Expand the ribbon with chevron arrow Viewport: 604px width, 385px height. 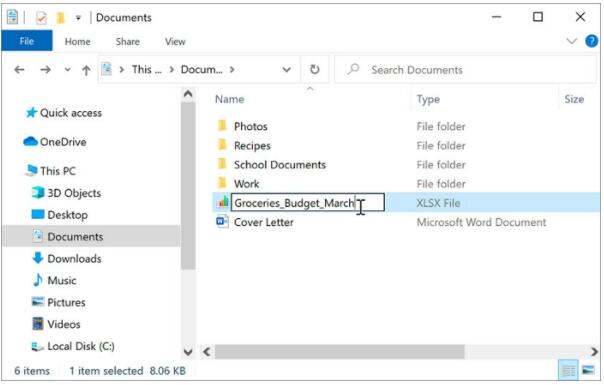point(572,41)
